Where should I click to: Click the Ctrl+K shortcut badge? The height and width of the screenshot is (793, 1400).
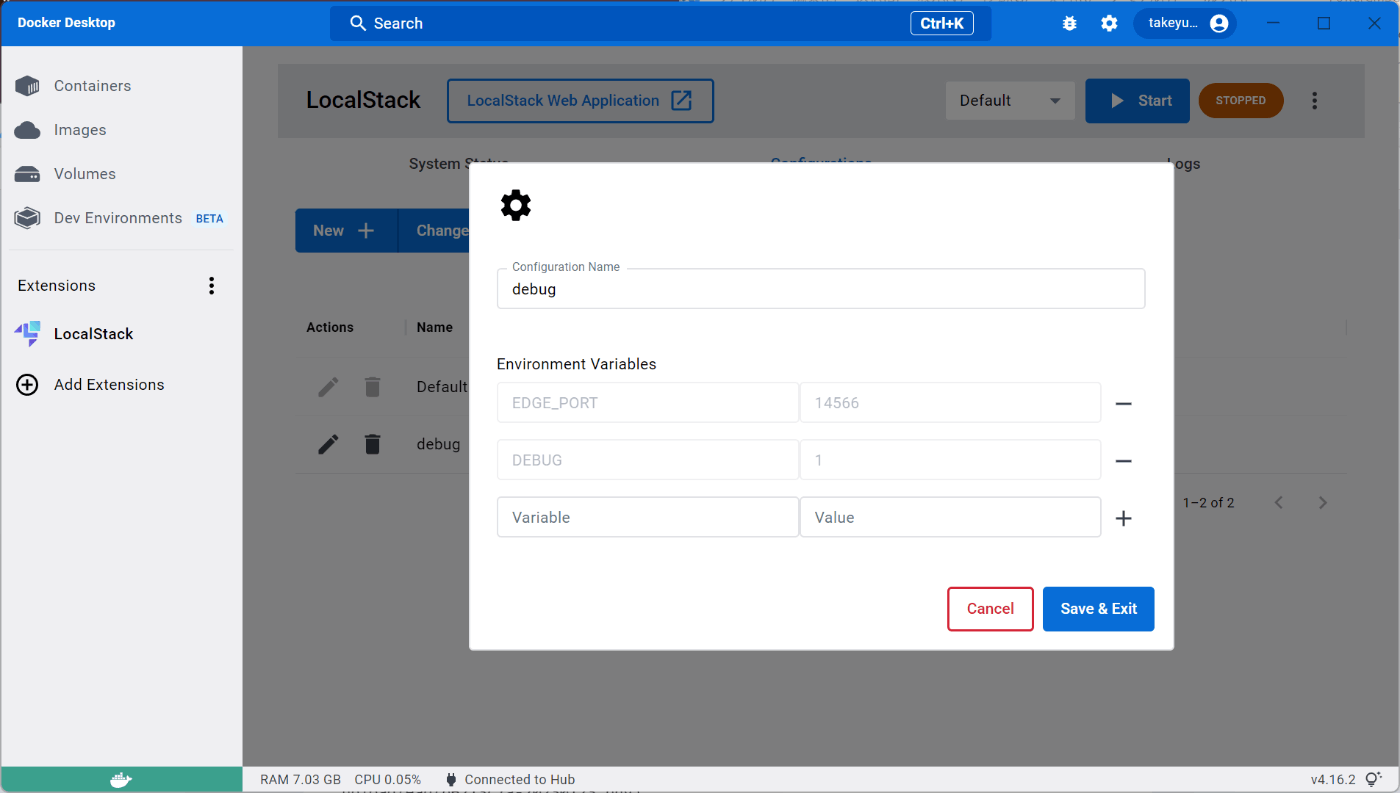click(x=942, y=23)
